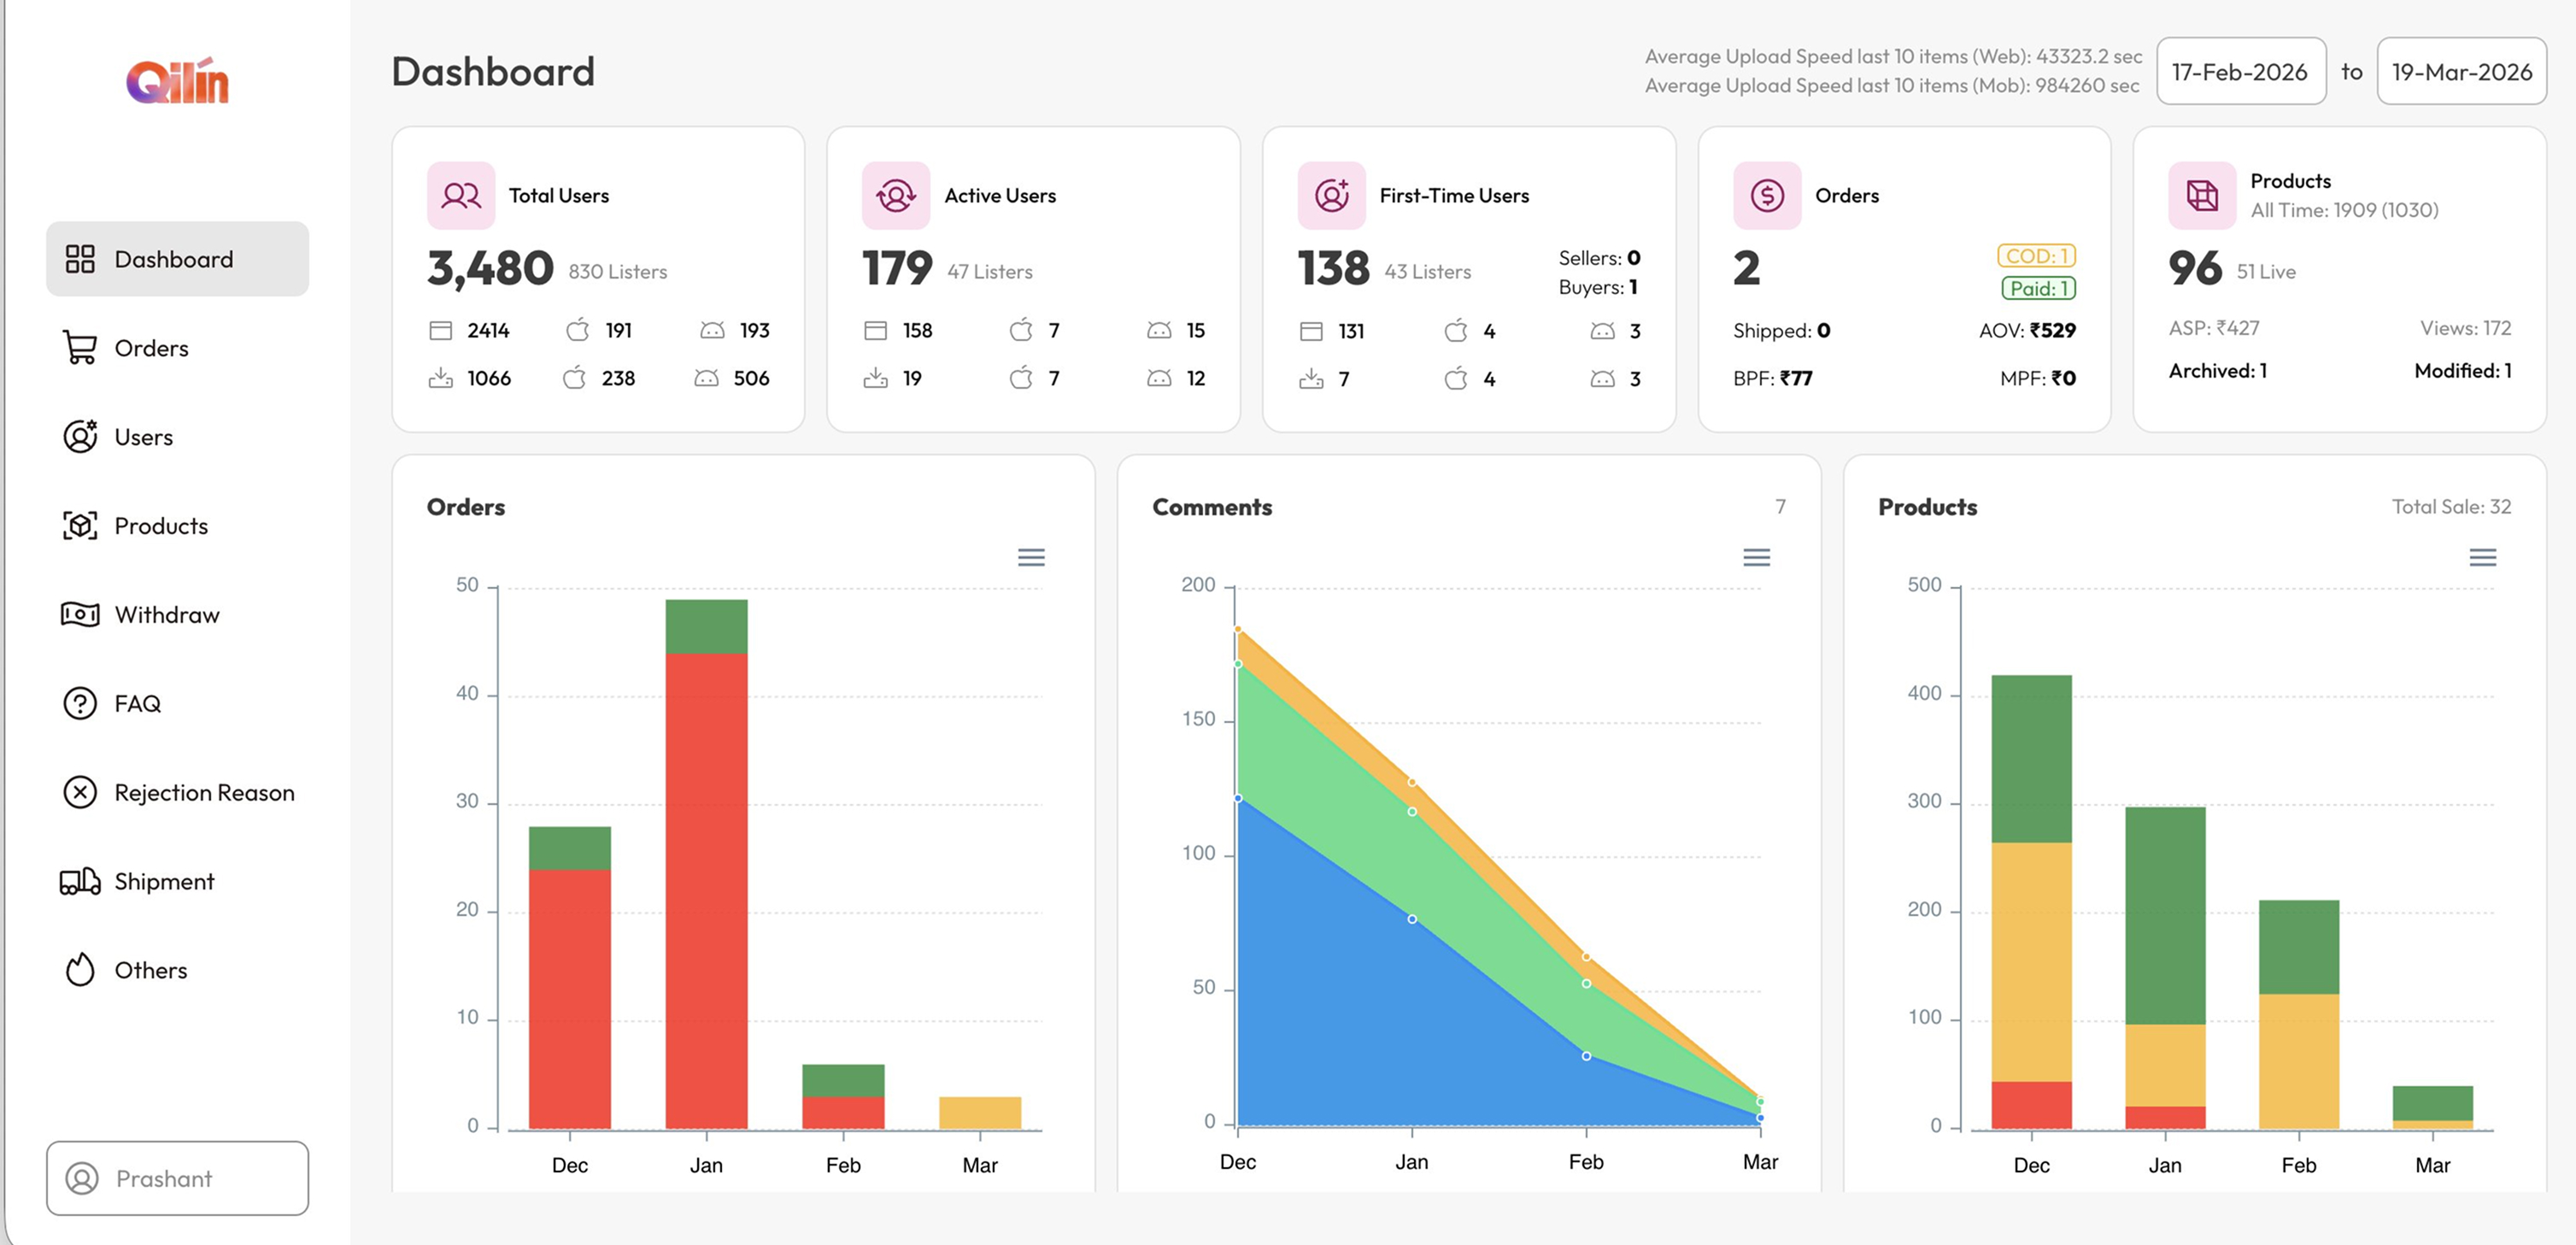This screenshot has width=2576, height=1245.
Task: Go to Dashboard in sidebar
Action: click(177, 259)
